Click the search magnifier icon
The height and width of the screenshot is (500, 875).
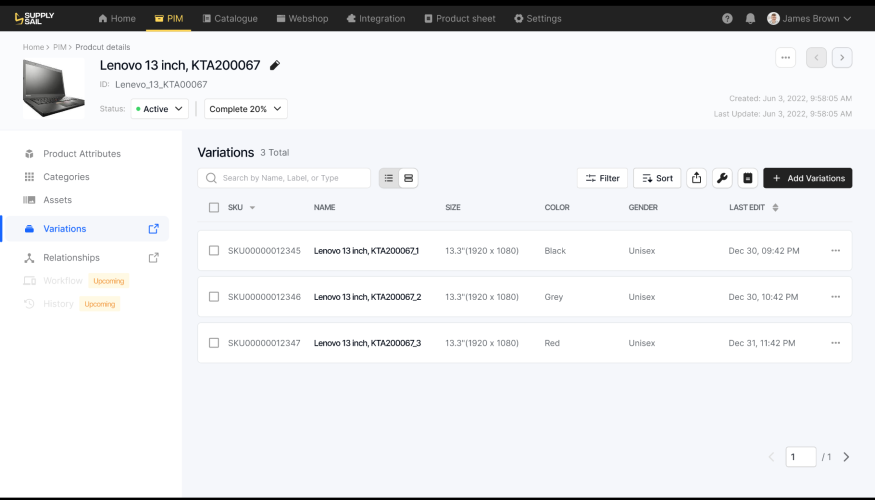tap(211, 178)
